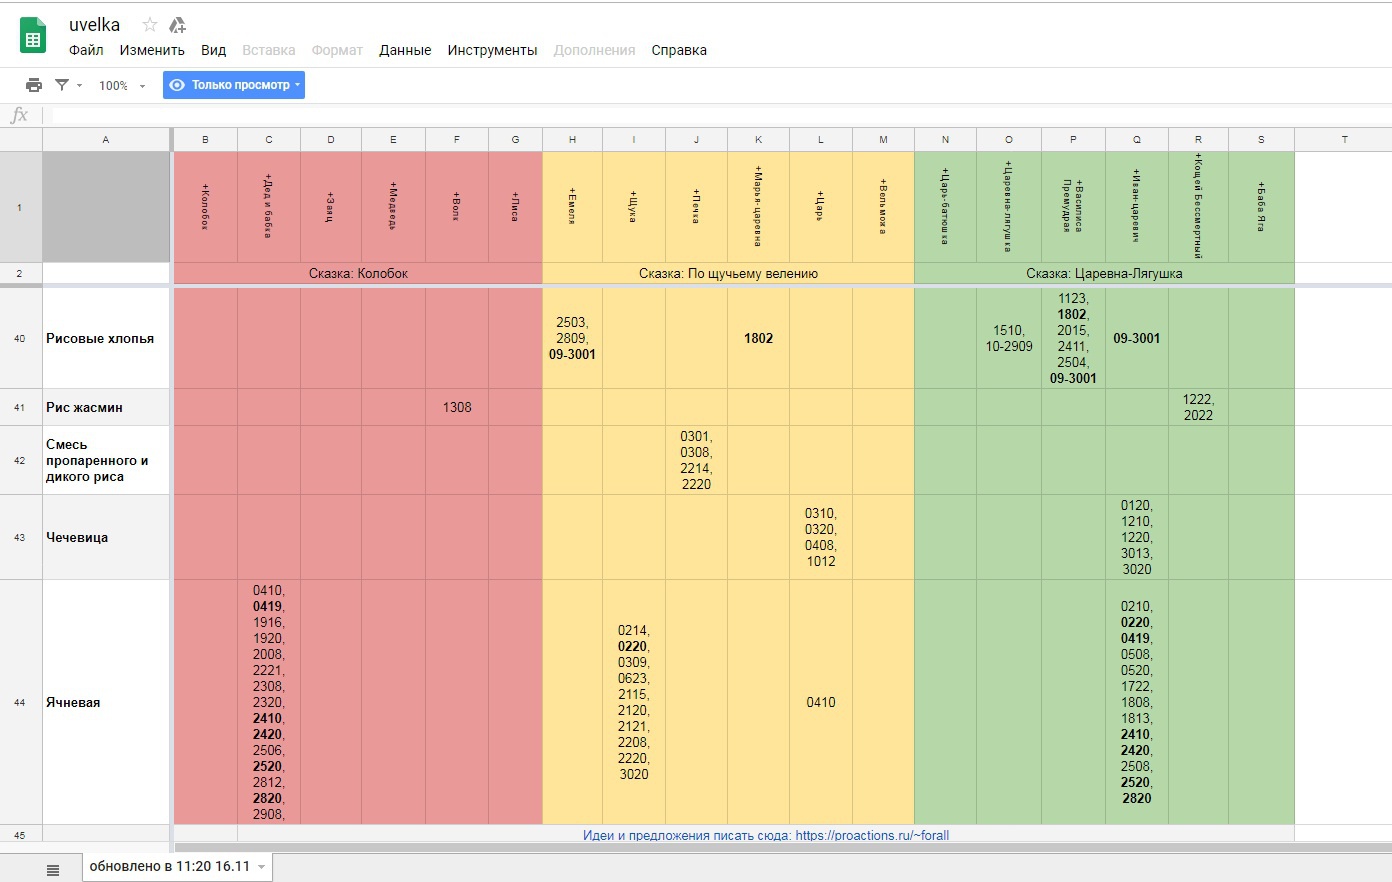Click the Google Sheets home logo
This screenshot has height=882, width=1392.
tap(33, 36)
